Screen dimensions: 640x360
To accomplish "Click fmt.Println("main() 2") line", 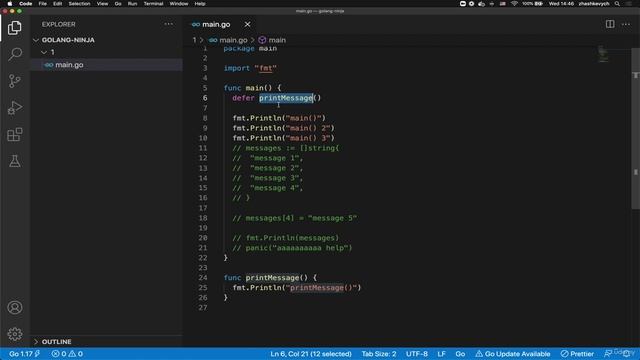I will (x=283, y=128).
